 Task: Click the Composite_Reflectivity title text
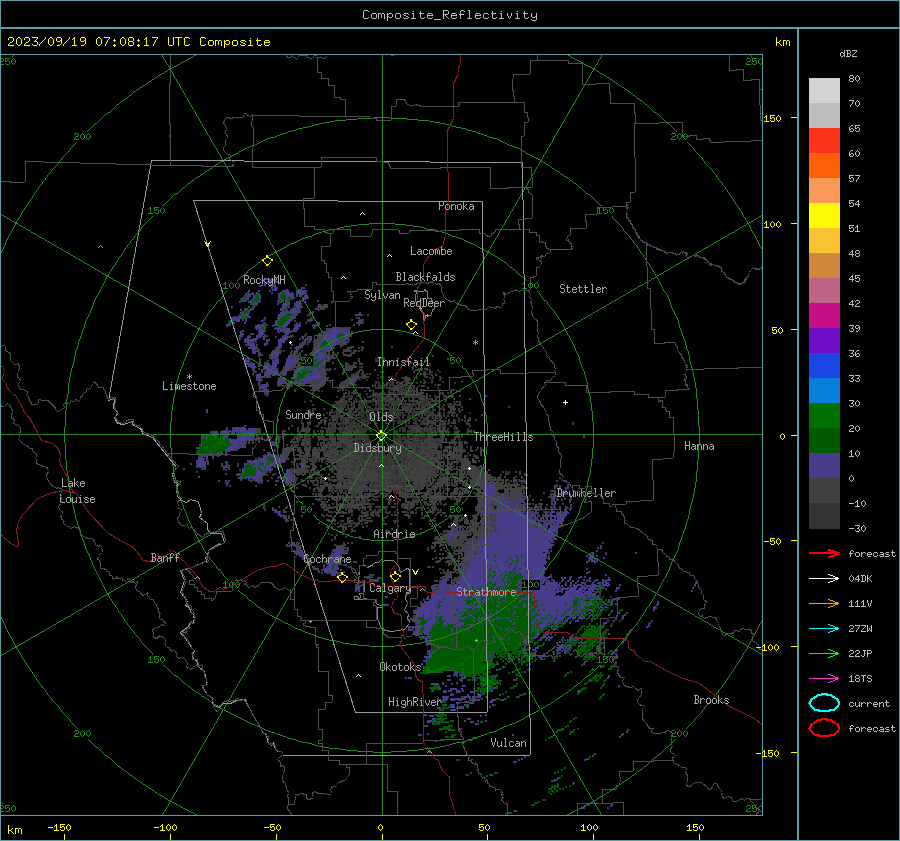449,15
